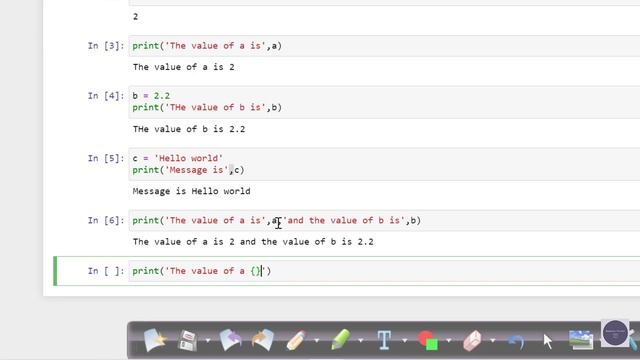The width and height of the screenshot is (640, 360).
Task: Select the Text tool
Action: pos(384,340)
